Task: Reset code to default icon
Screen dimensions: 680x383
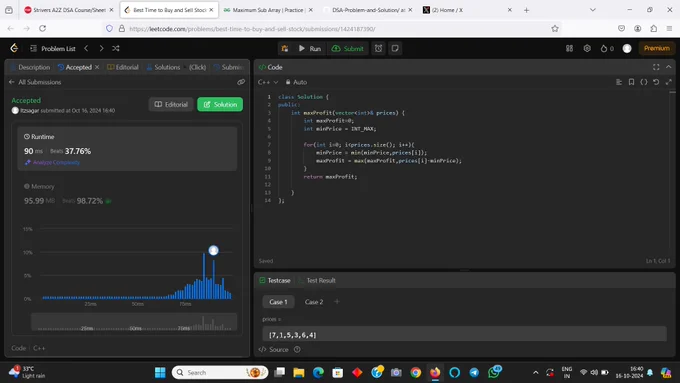Action: coord(656,82)
